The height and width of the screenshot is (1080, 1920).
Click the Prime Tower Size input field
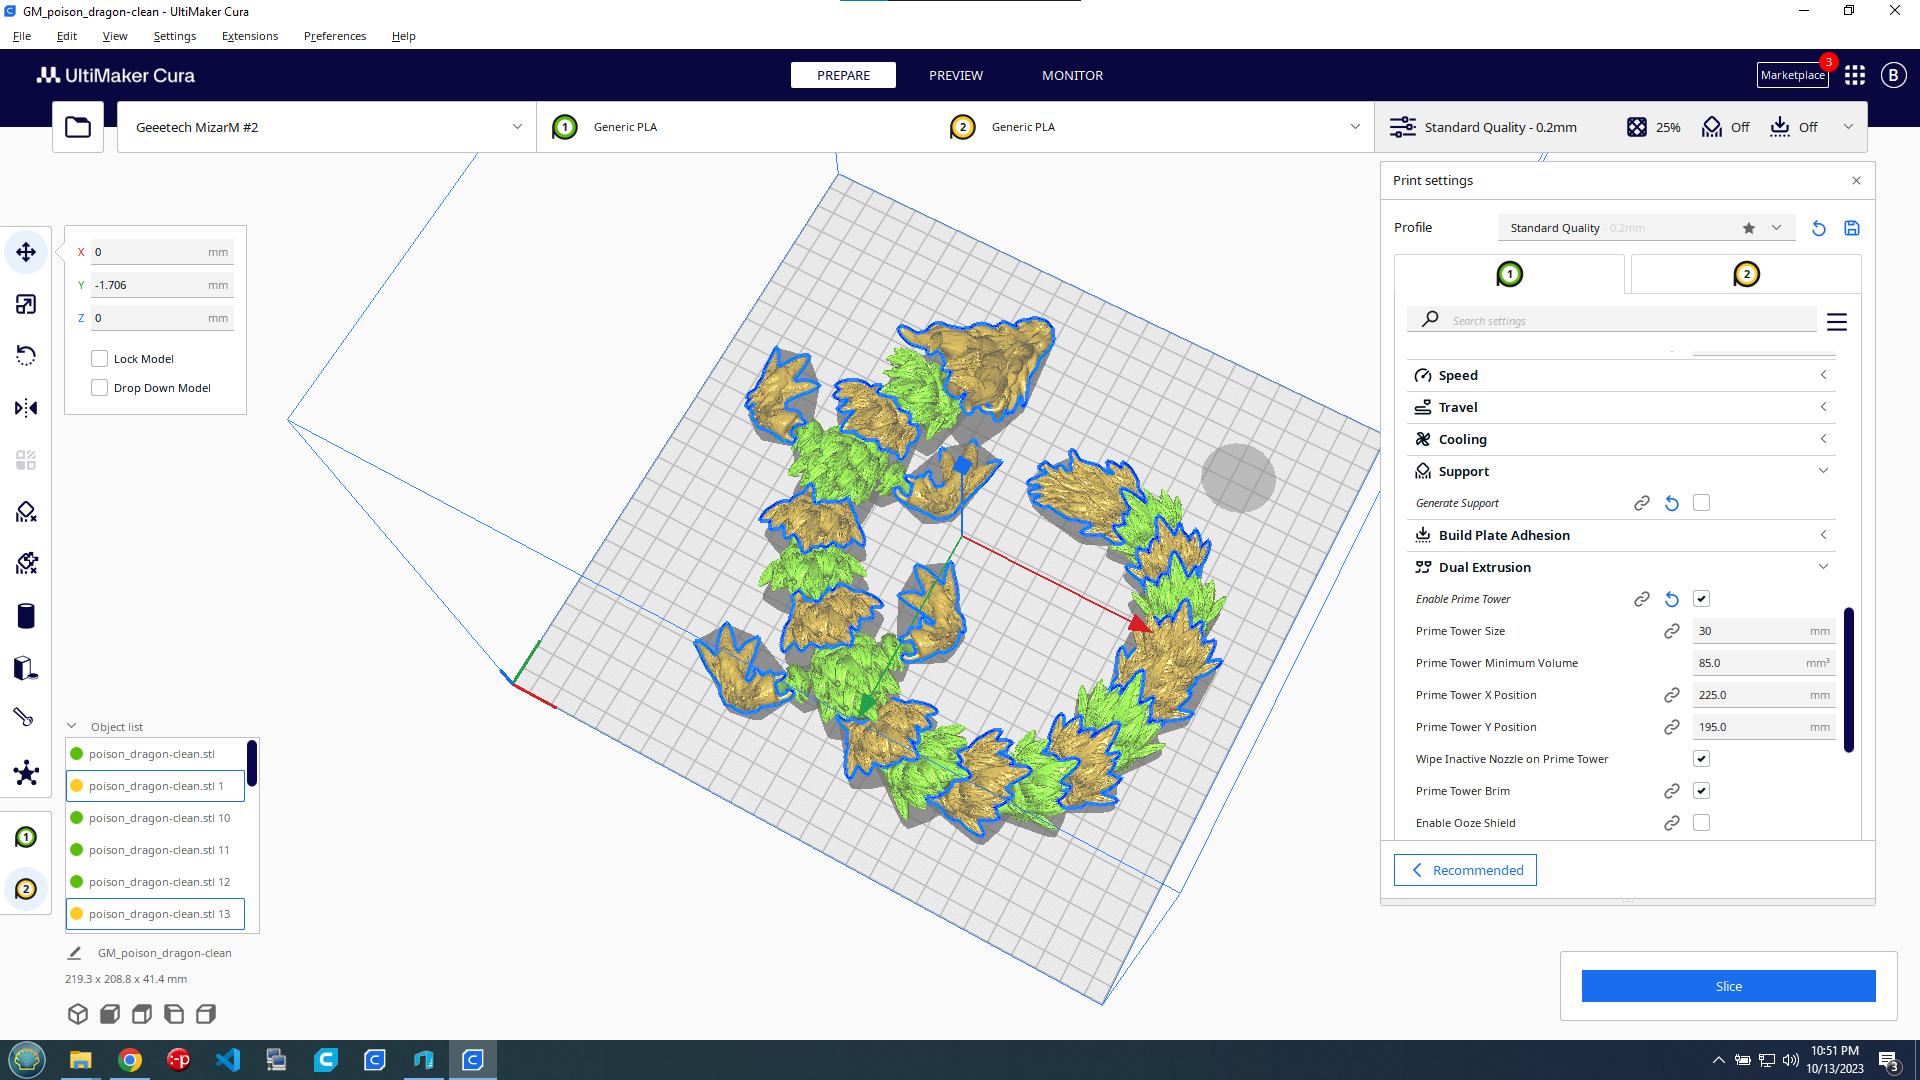click(1750, 631)
